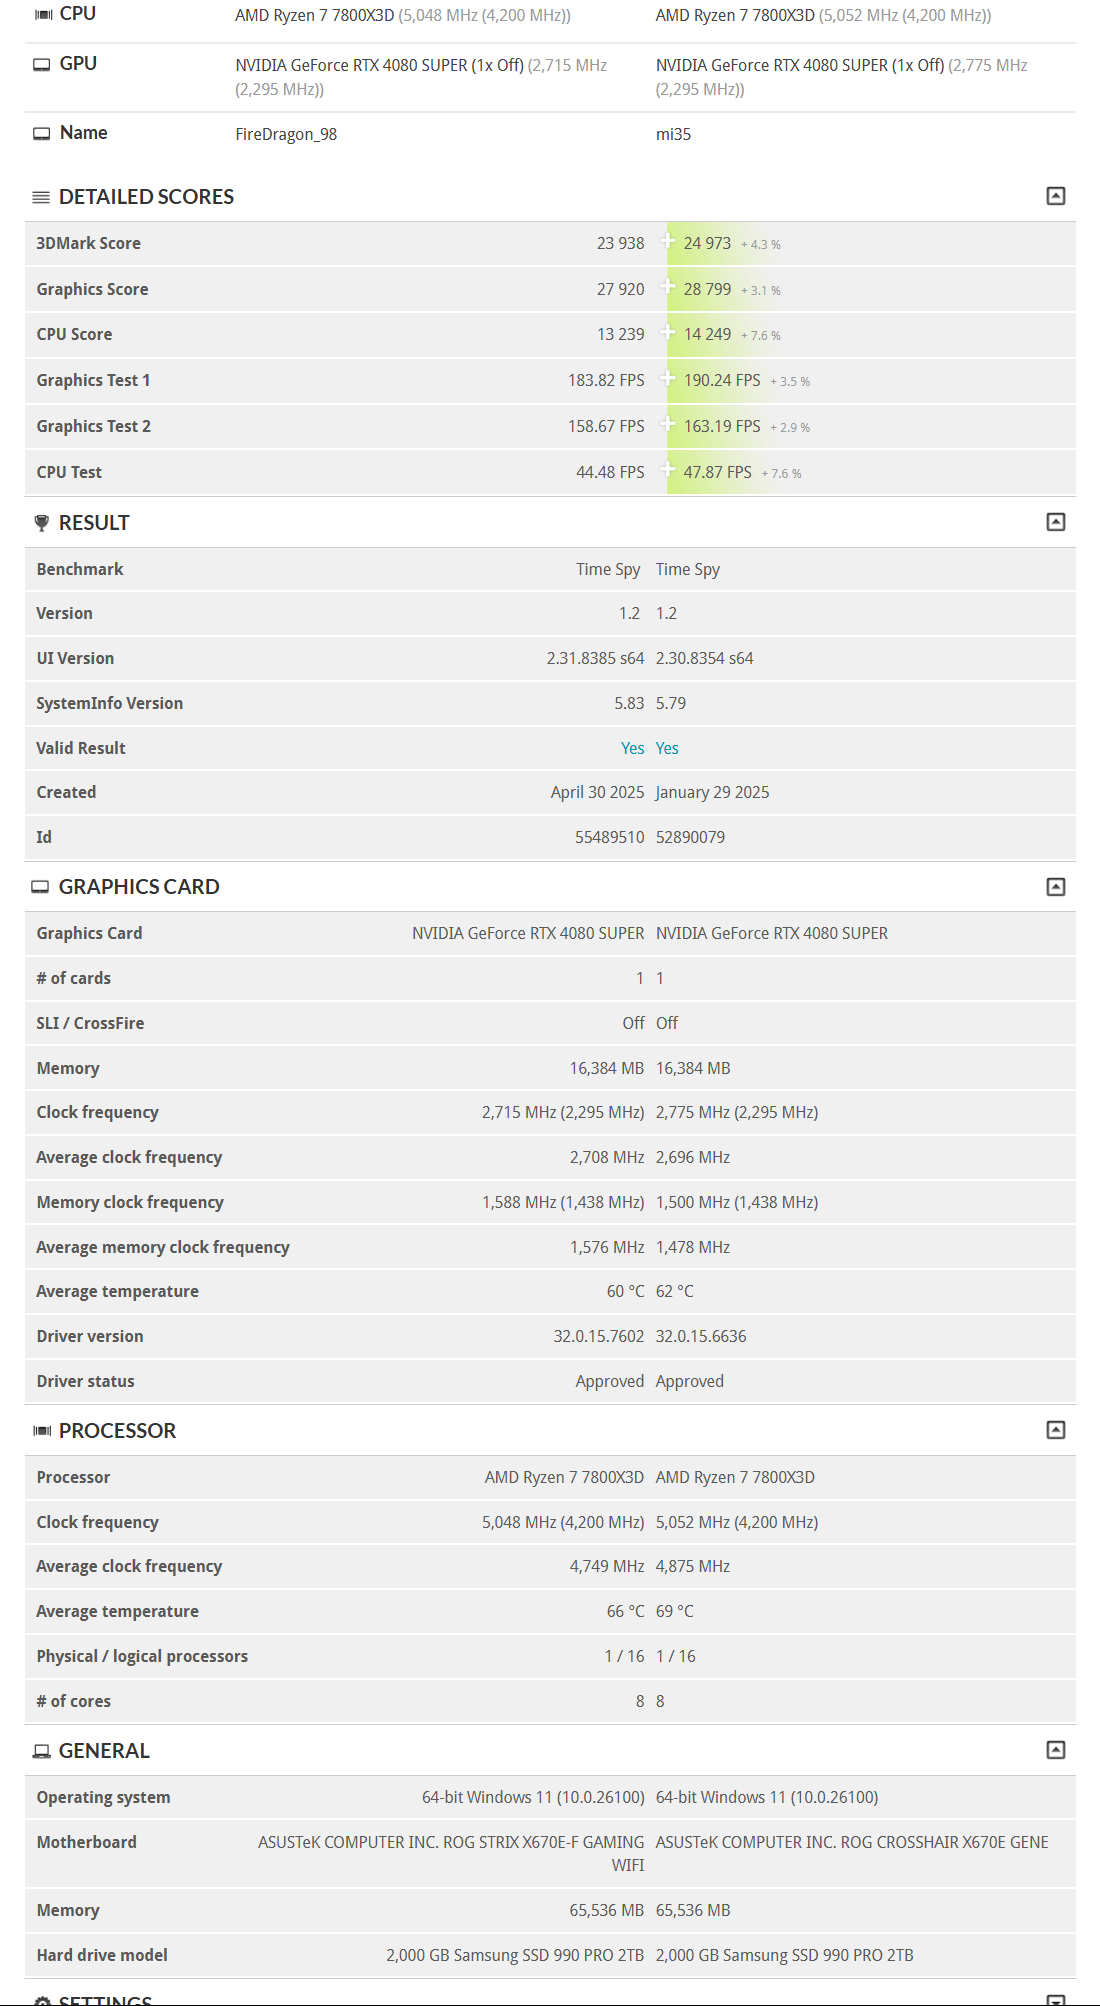This screenshot has width=1100, height=2006.
Task: Collapse the Graphics Card section
Action: click(x=1055, y=887)
